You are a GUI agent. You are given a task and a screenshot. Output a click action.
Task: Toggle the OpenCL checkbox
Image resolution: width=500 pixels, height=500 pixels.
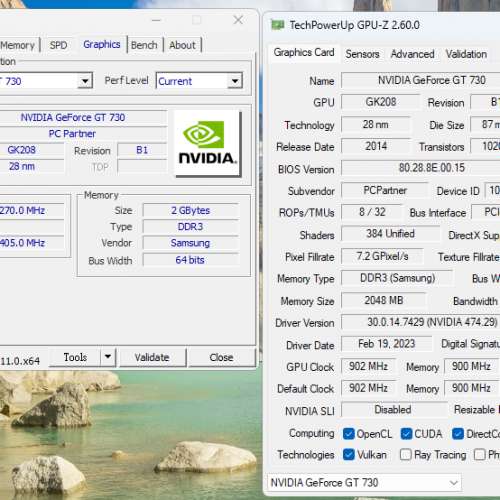coord(348,434)
